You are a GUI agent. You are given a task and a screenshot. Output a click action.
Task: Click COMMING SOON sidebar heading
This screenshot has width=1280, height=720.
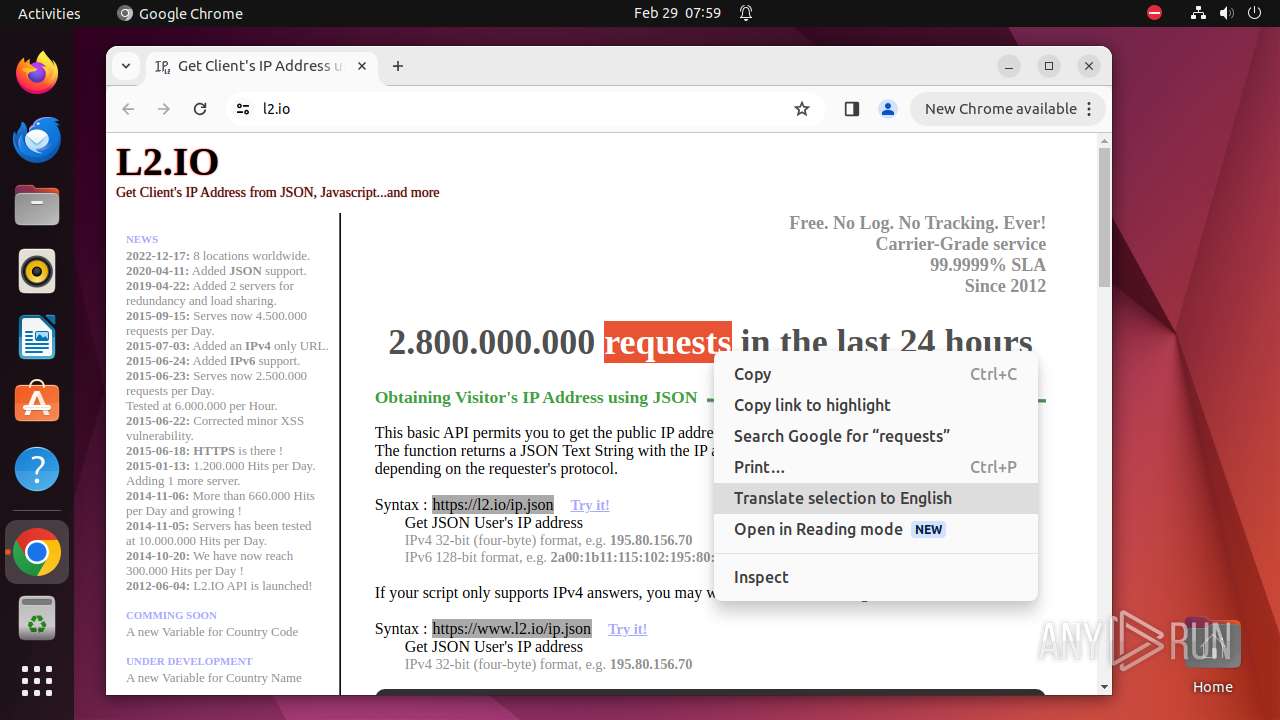[171, 616]
